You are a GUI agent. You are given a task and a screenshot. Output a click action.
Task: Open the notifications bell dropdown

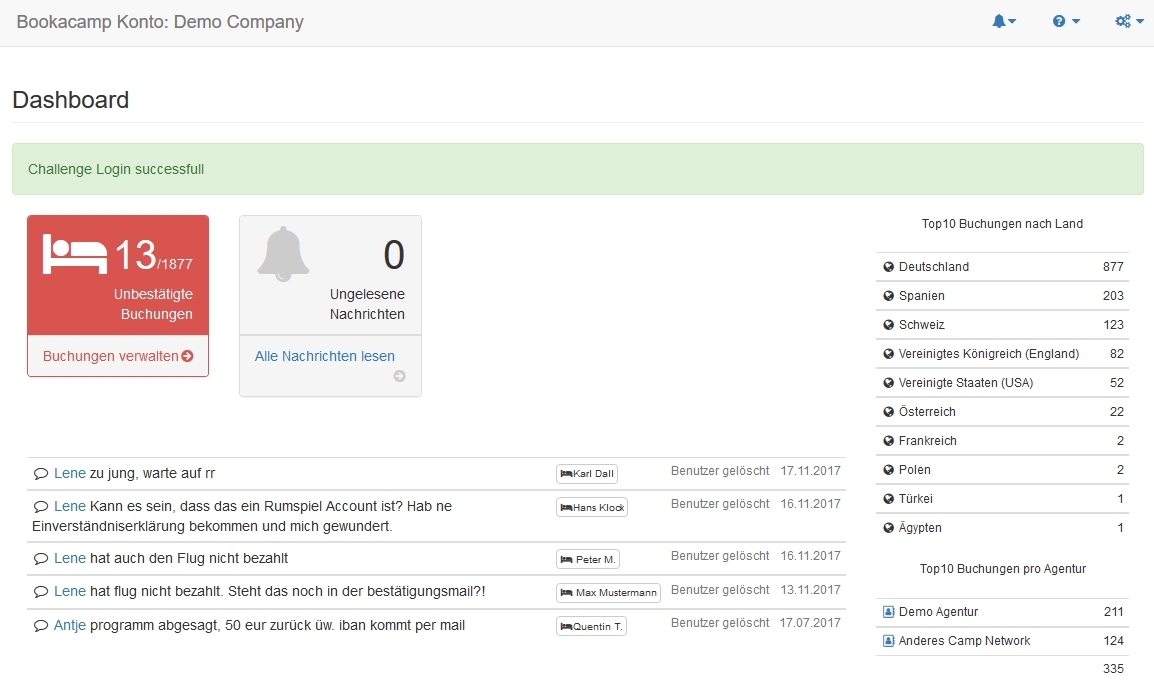[1003, 21]
